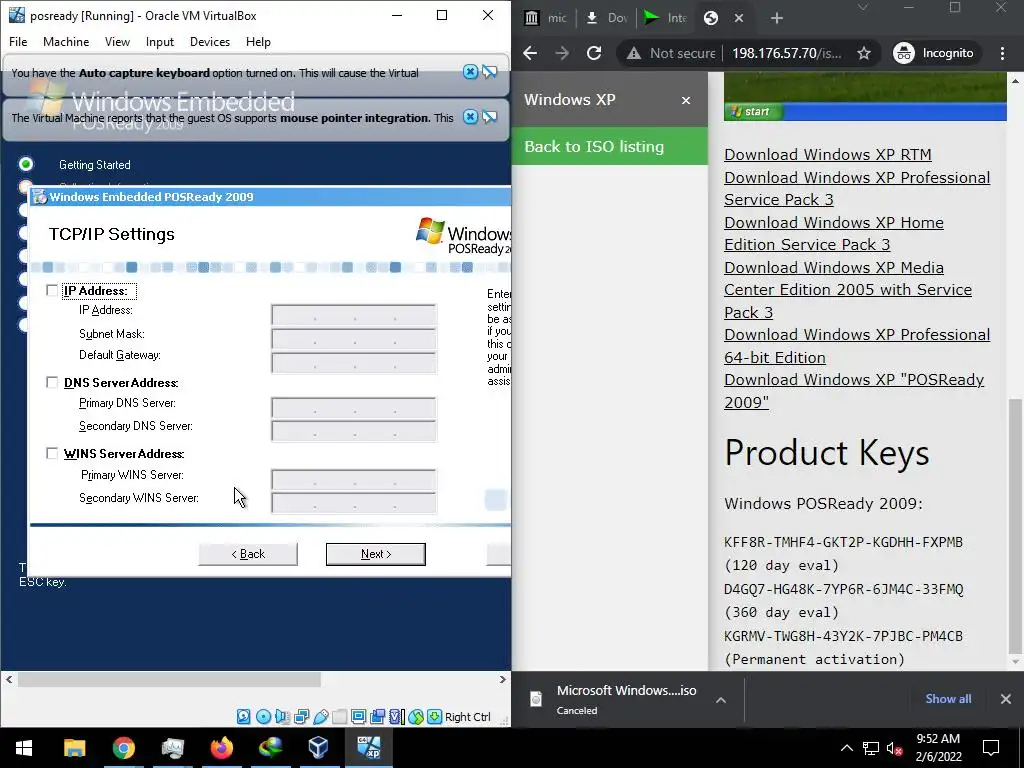Click Show all downloads
1024x768 pixels.
point(948,699)
